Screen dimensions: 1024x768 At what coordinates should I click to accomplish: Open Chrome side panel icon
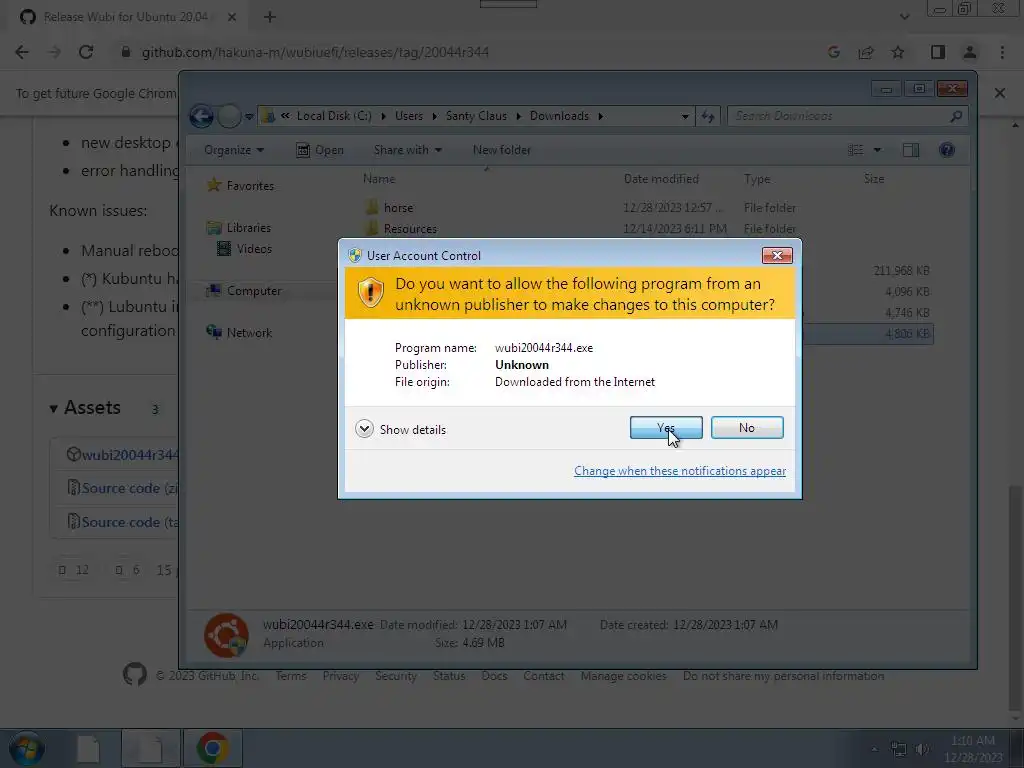[x=938, y=52]
